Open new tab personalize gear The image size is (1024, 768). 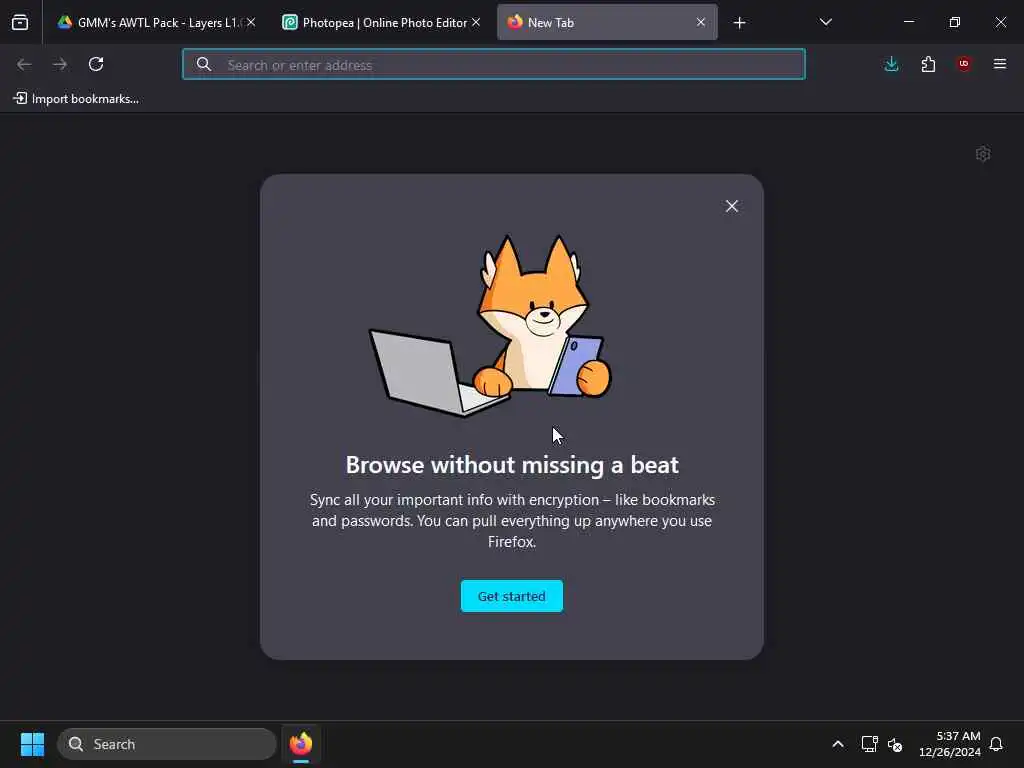(983, 154)
